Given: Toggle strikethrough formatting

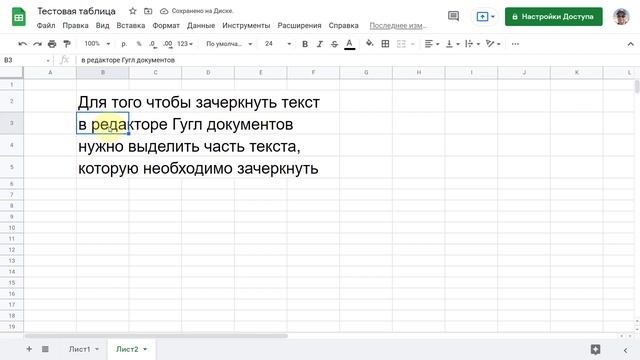Looking at the screenshot, I should 334,44.
